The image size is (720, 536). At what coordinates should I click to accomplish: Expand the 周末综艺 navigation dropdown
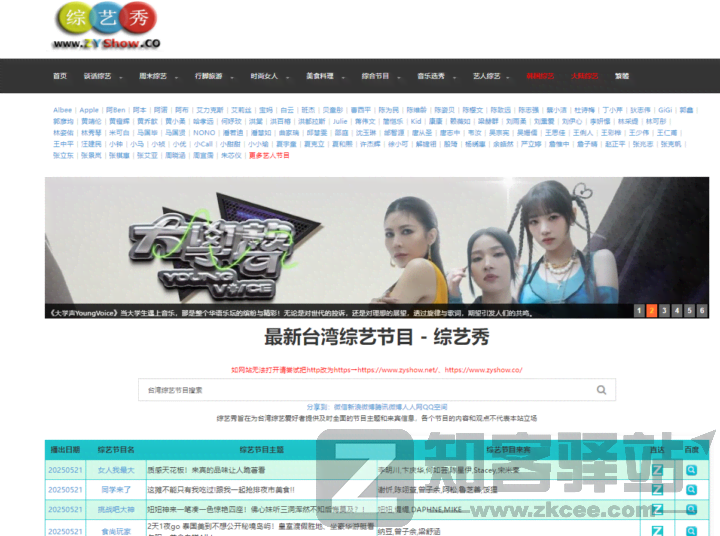click(x=155, y=76)
